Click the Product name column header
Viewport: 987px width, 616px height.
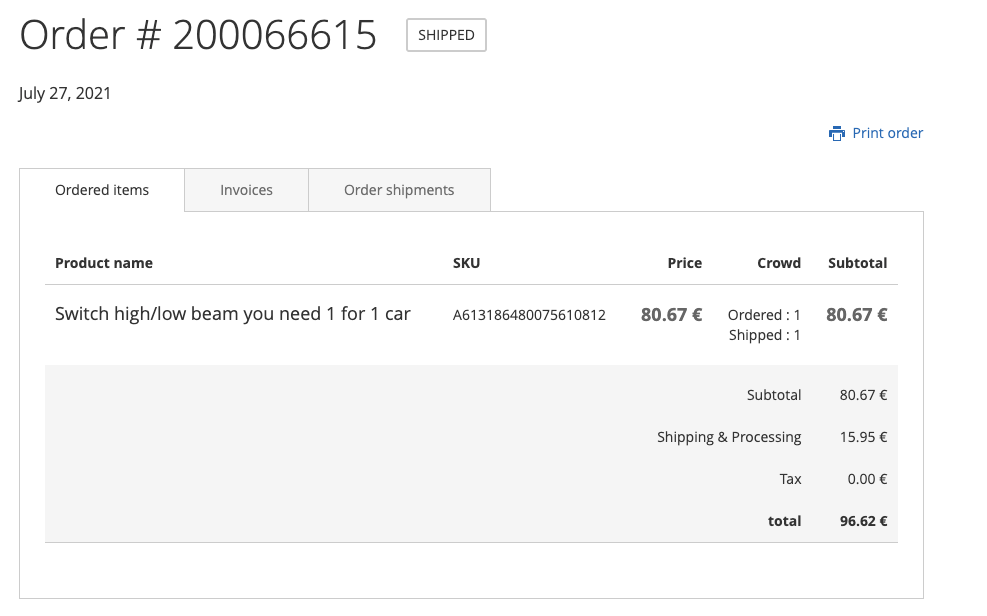pyautogui.click(x=104, y=263)
